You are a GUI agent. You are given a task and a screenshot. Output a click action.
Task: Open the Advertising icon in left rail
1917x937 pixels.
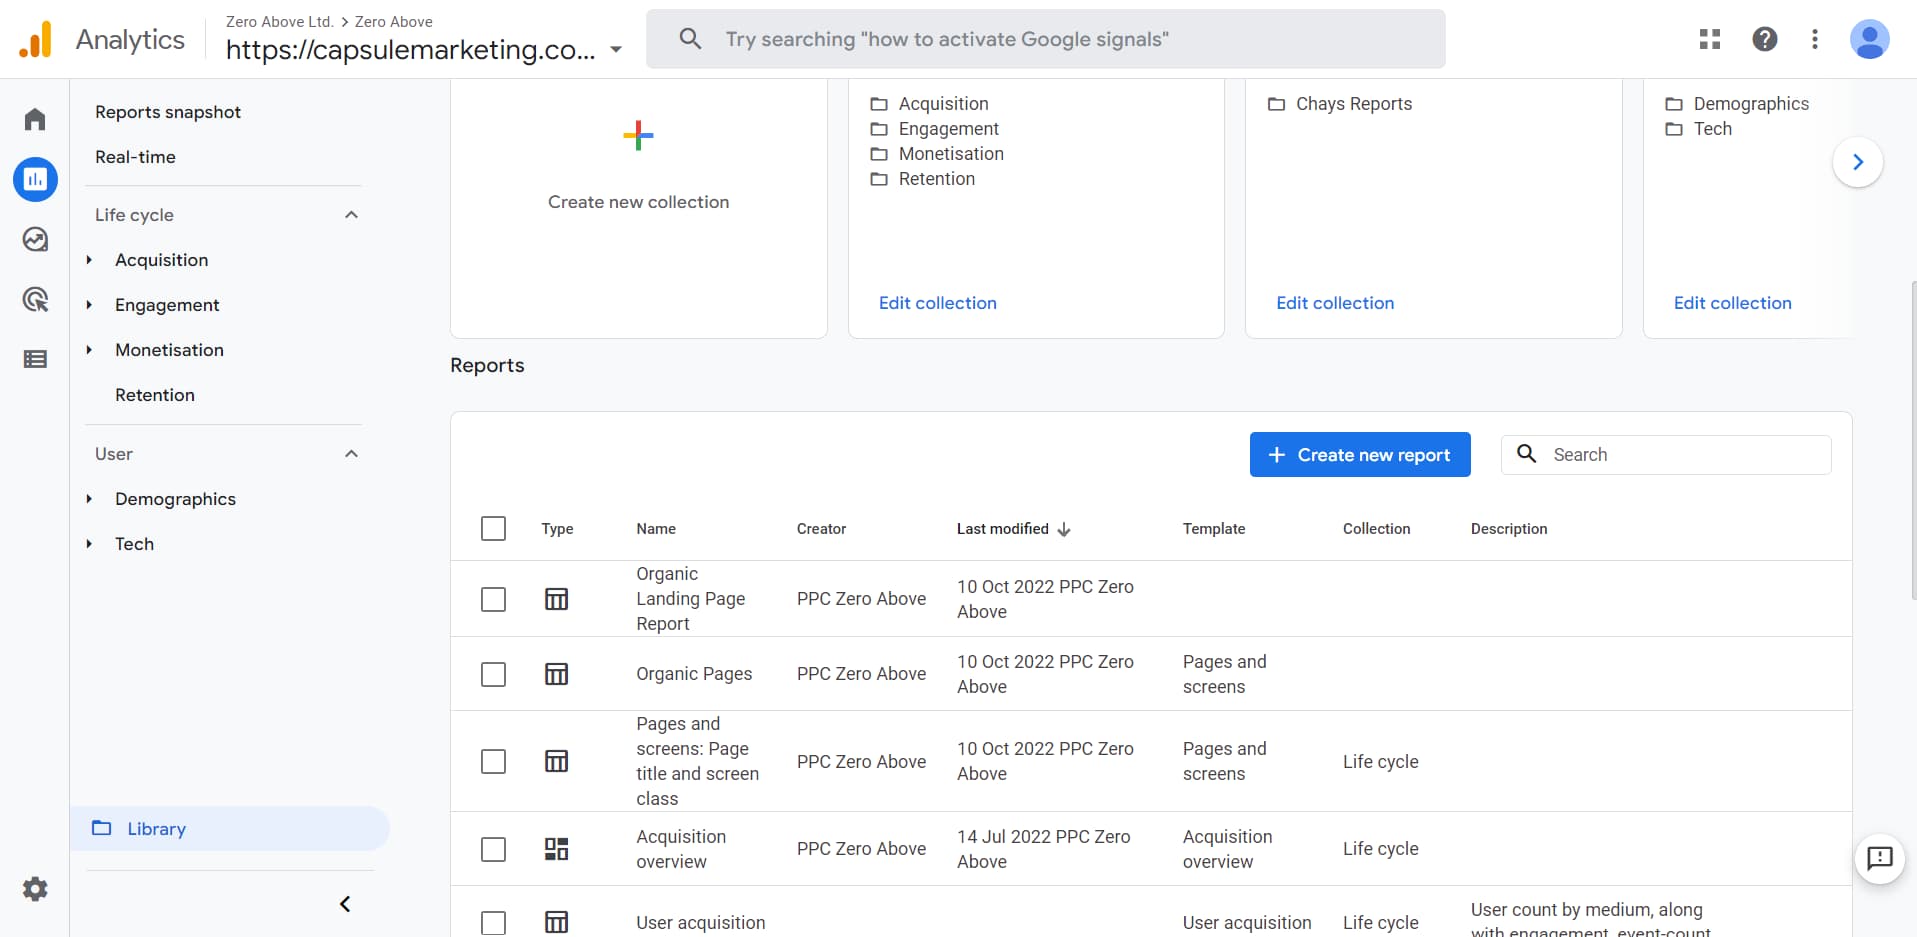(35, 299)
